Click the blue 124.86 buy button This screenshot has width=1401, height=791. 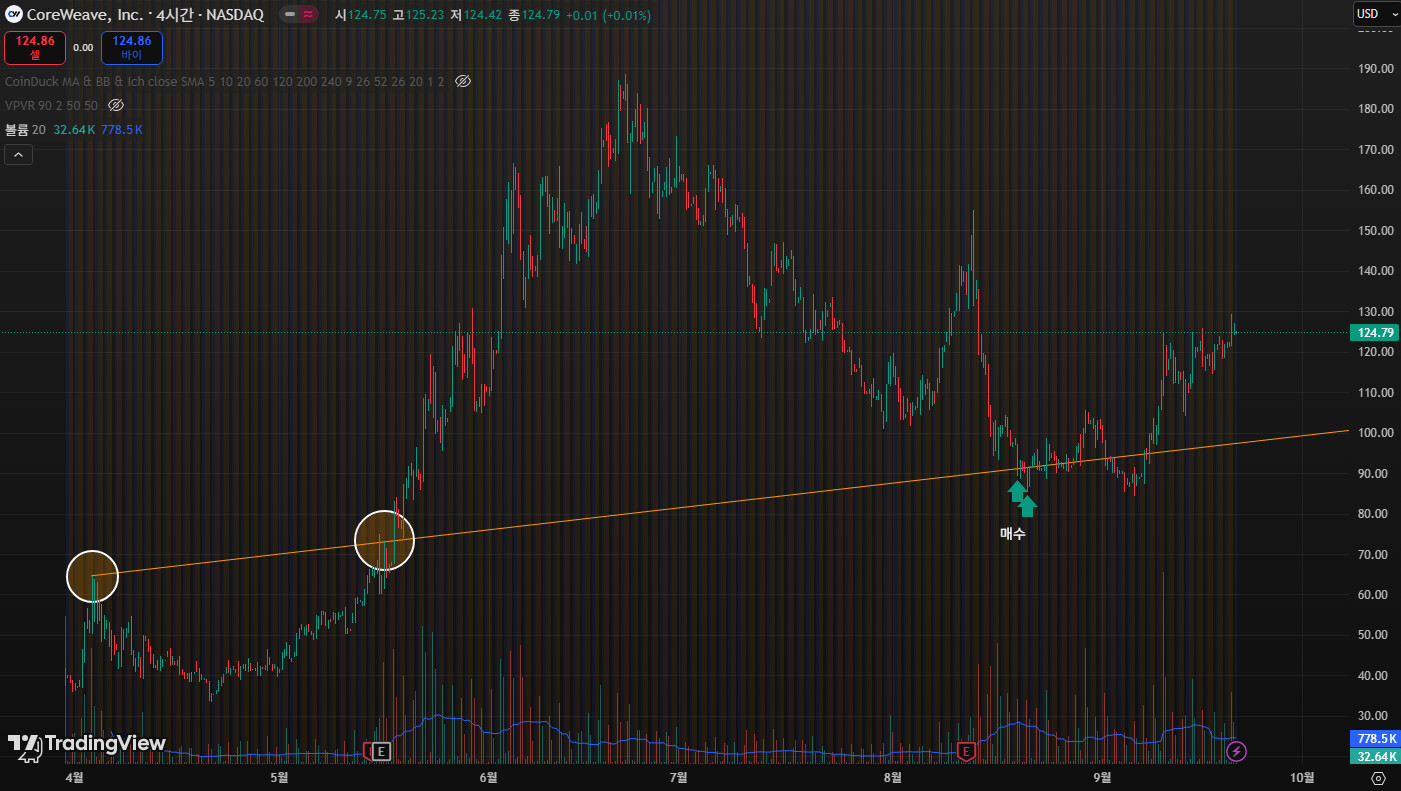132,47
